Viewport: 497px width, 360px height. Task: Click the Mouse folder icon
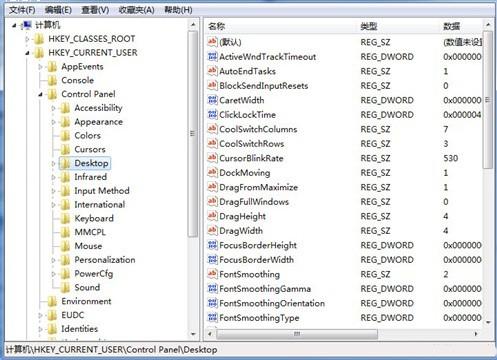pos(66,246)
